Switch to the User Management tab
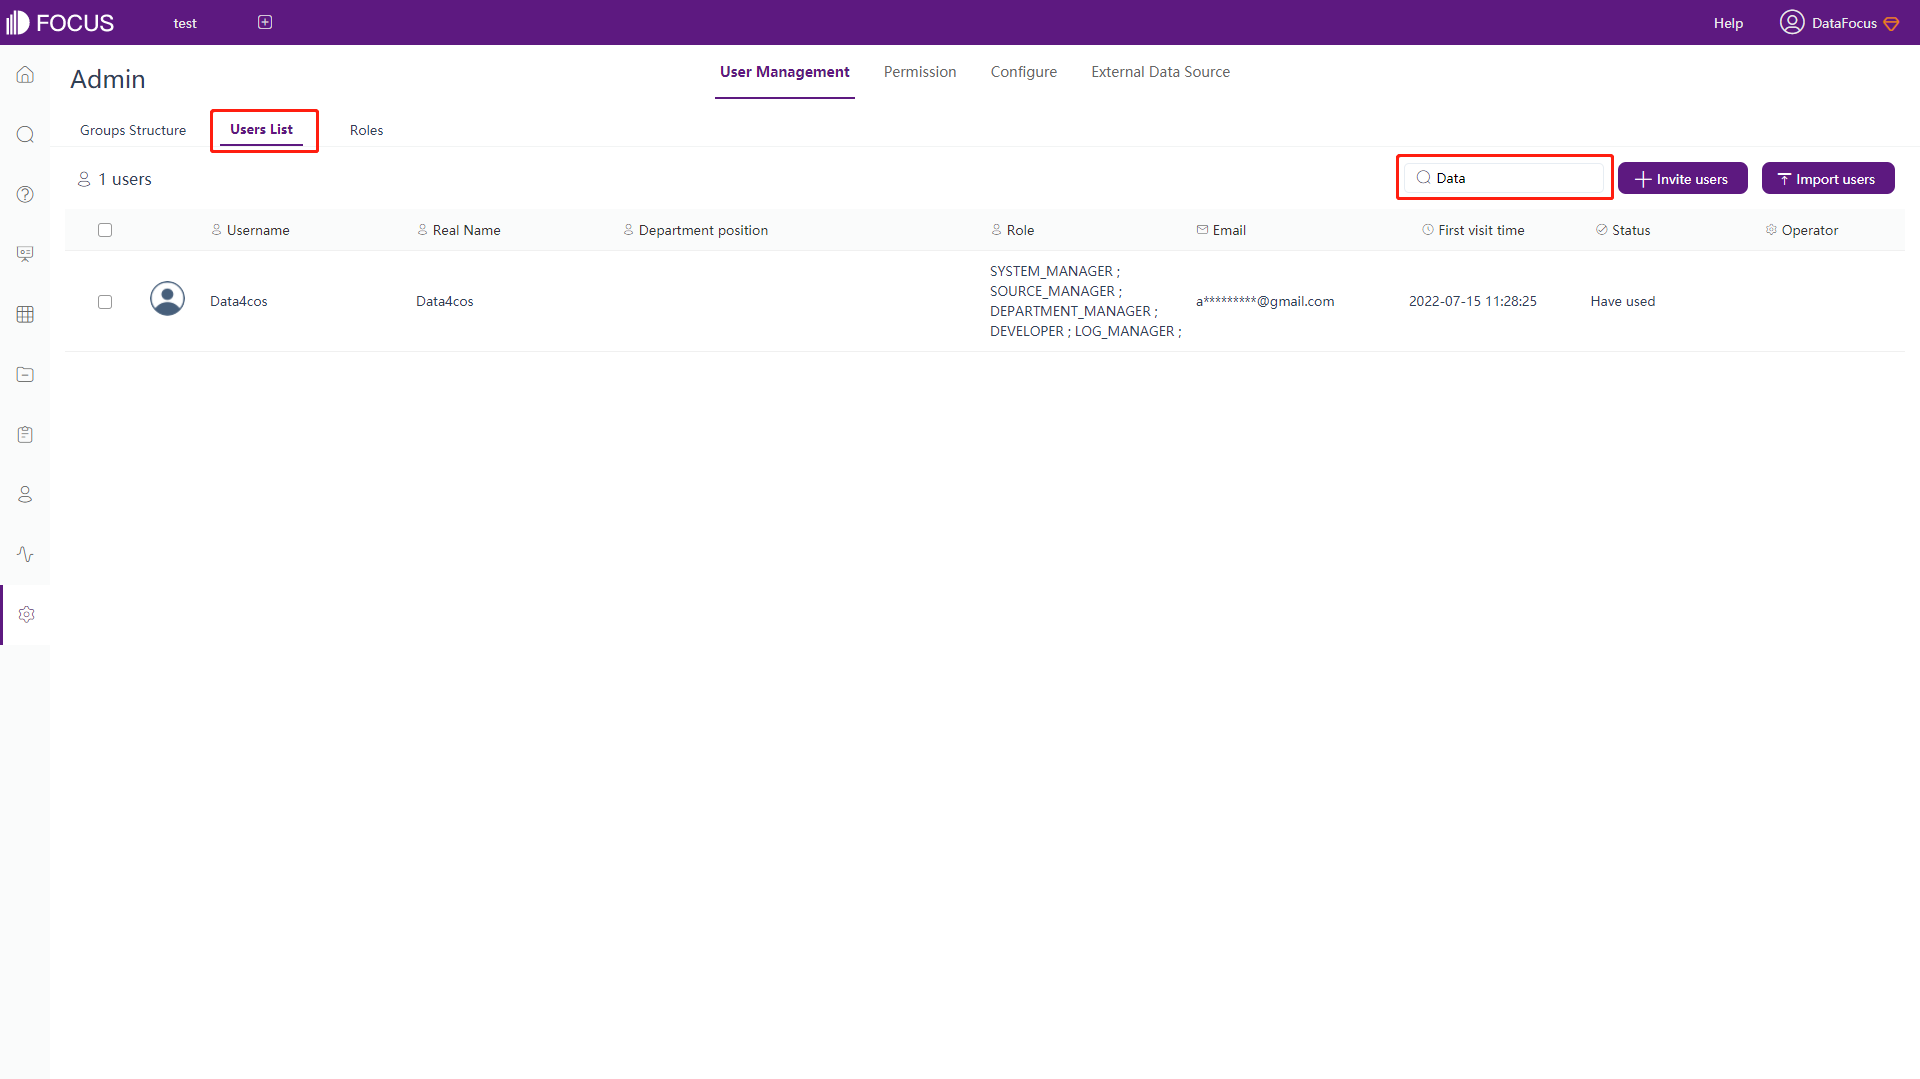 (785, 72)
